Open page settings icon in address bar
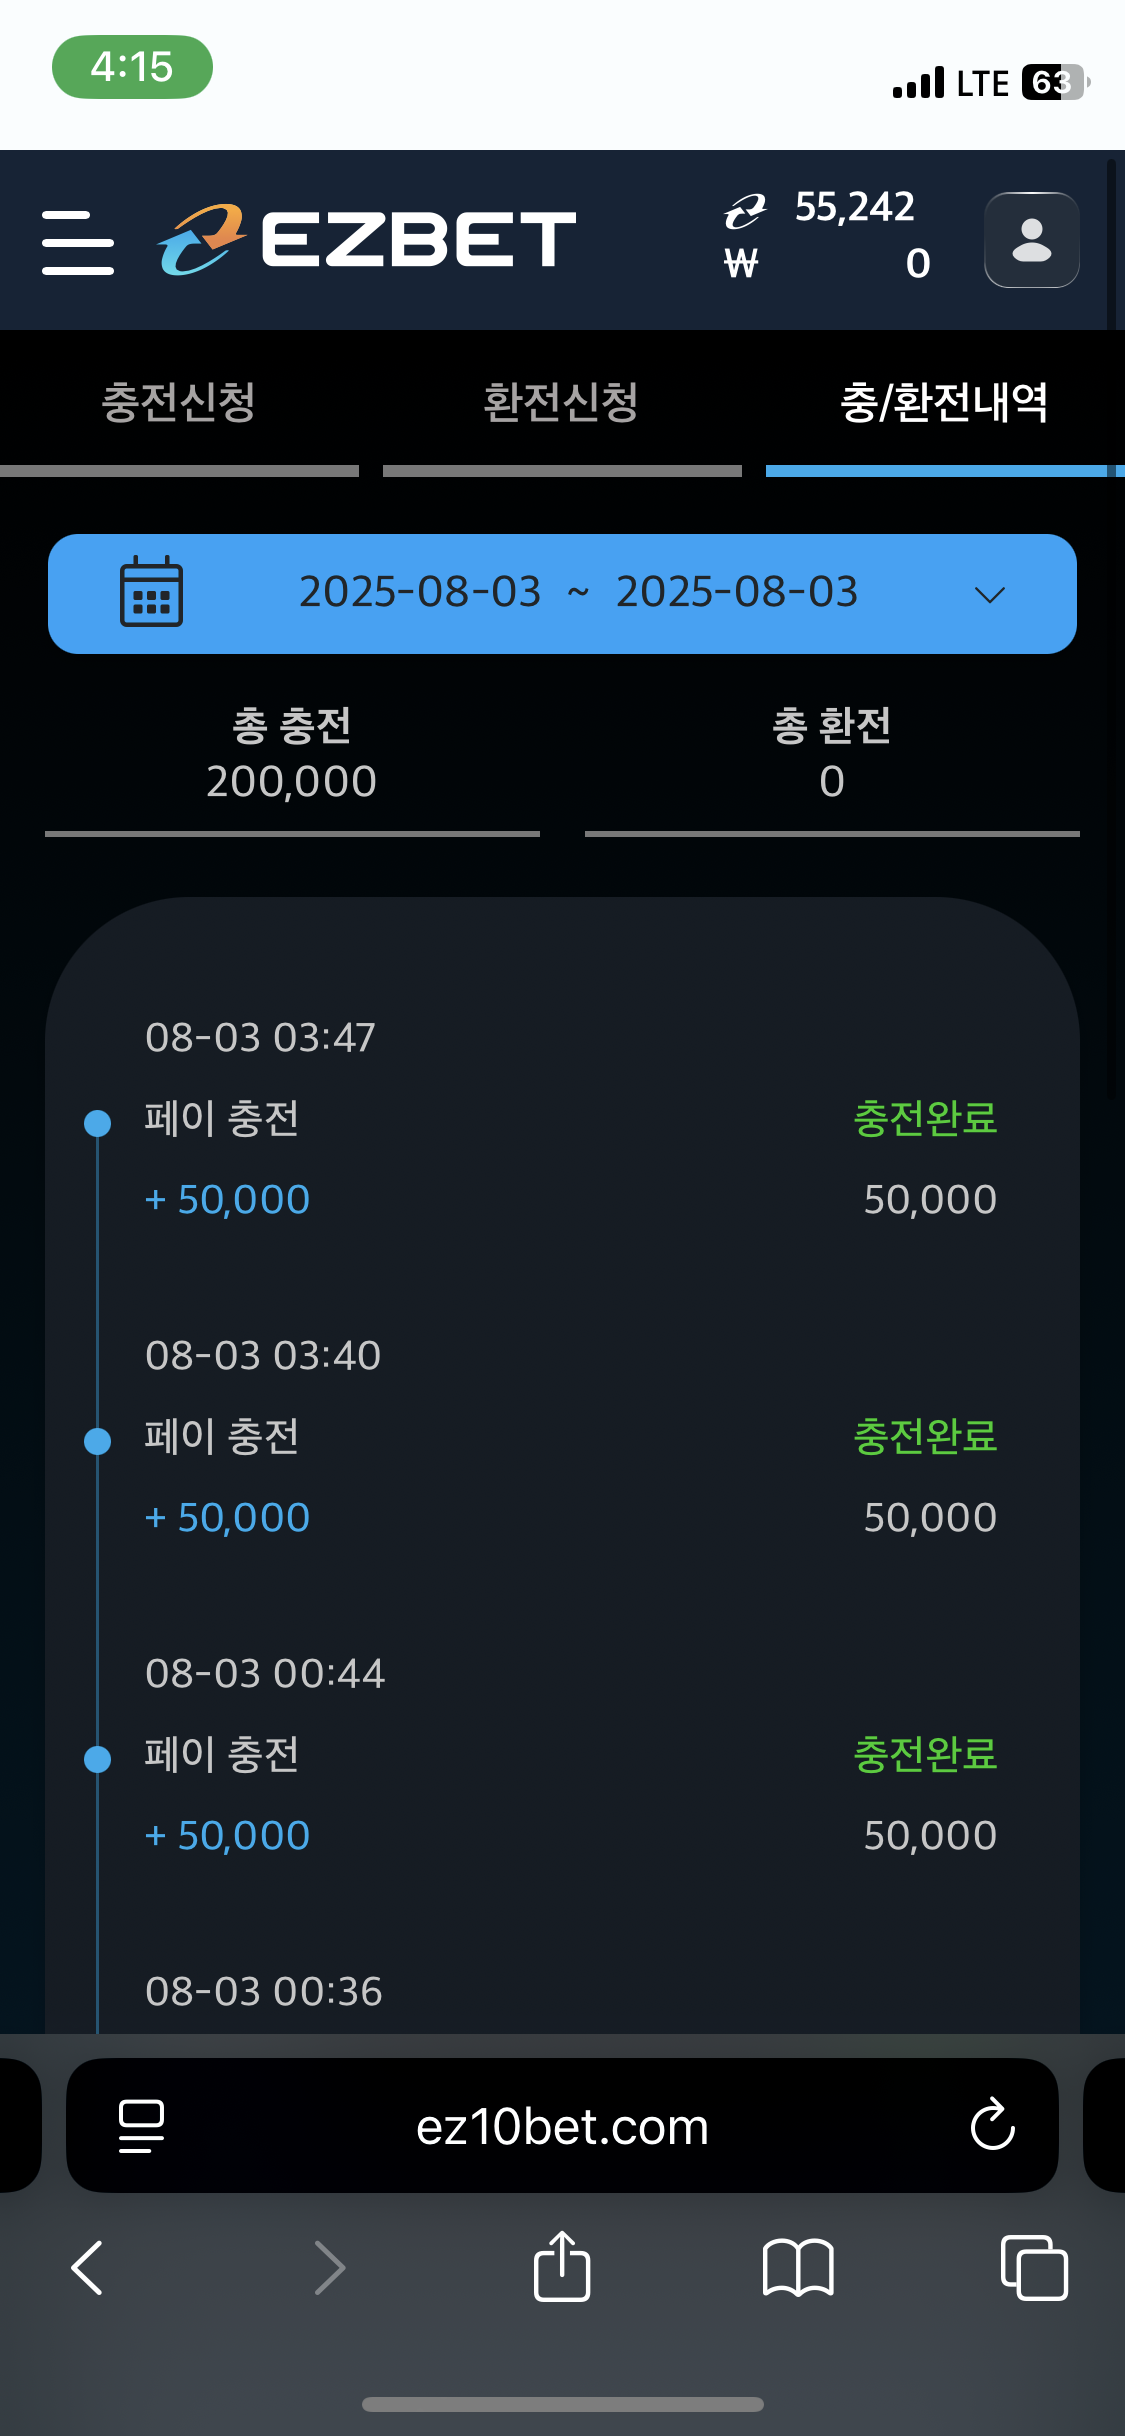 pyautogui.click(x=141, y=2125)
